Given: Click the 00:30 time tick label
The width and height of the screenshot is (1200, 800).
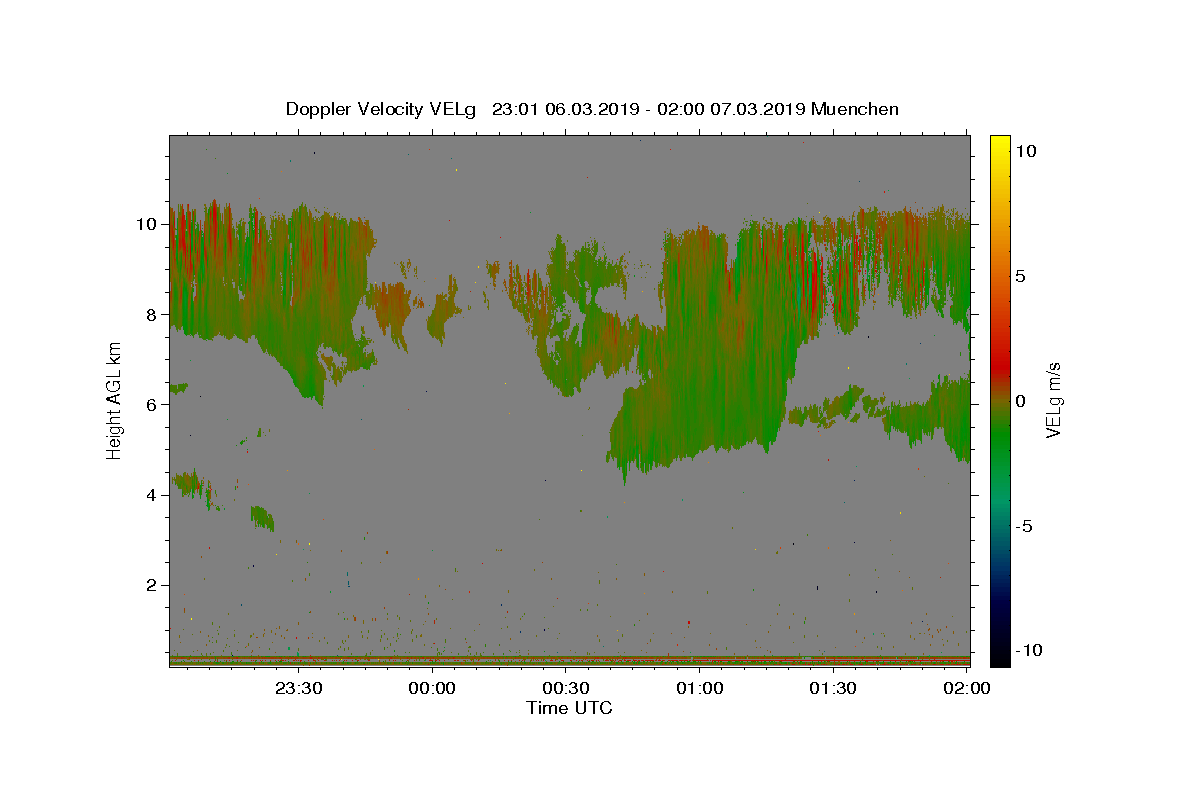Looking at the screenshot, I should click(x=566, y=688).
